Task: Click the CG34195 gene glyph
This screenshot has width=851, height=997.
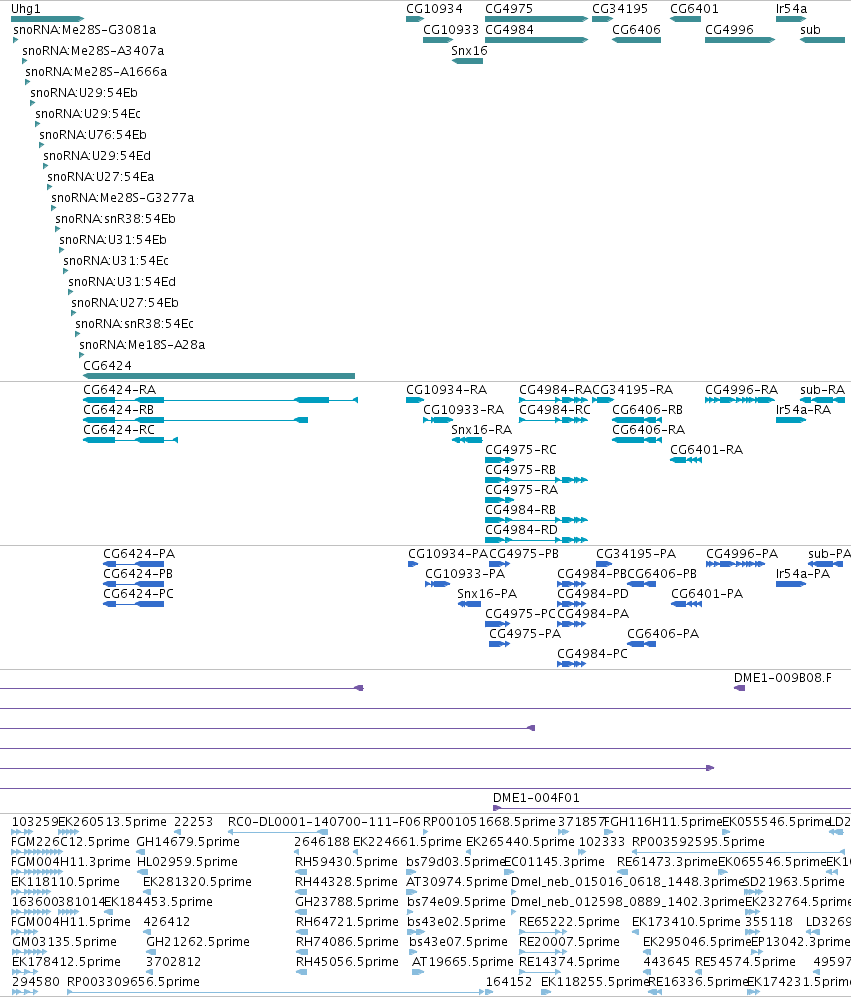Action: (x=602, y=19)
